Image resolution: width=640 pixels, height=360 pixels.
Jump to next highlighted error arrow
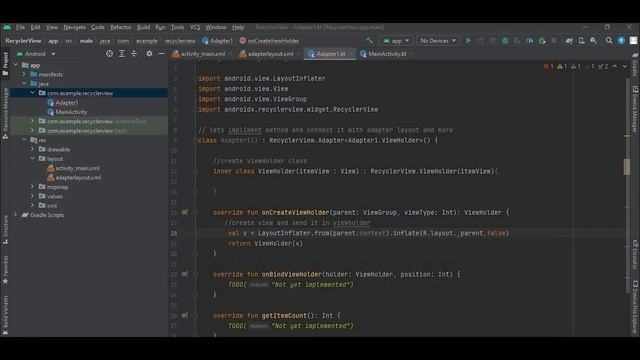(624, 66)
